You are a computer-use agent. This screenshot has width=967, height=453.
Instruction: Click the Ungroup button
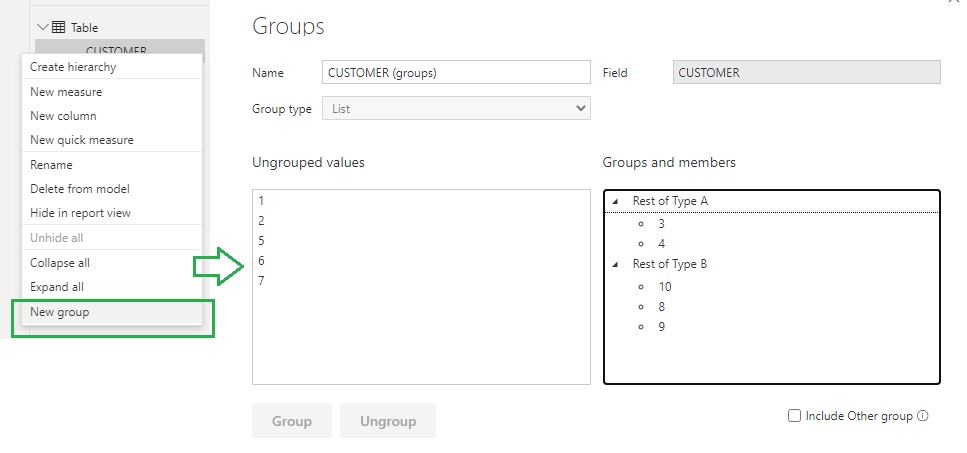coord(388,421)
